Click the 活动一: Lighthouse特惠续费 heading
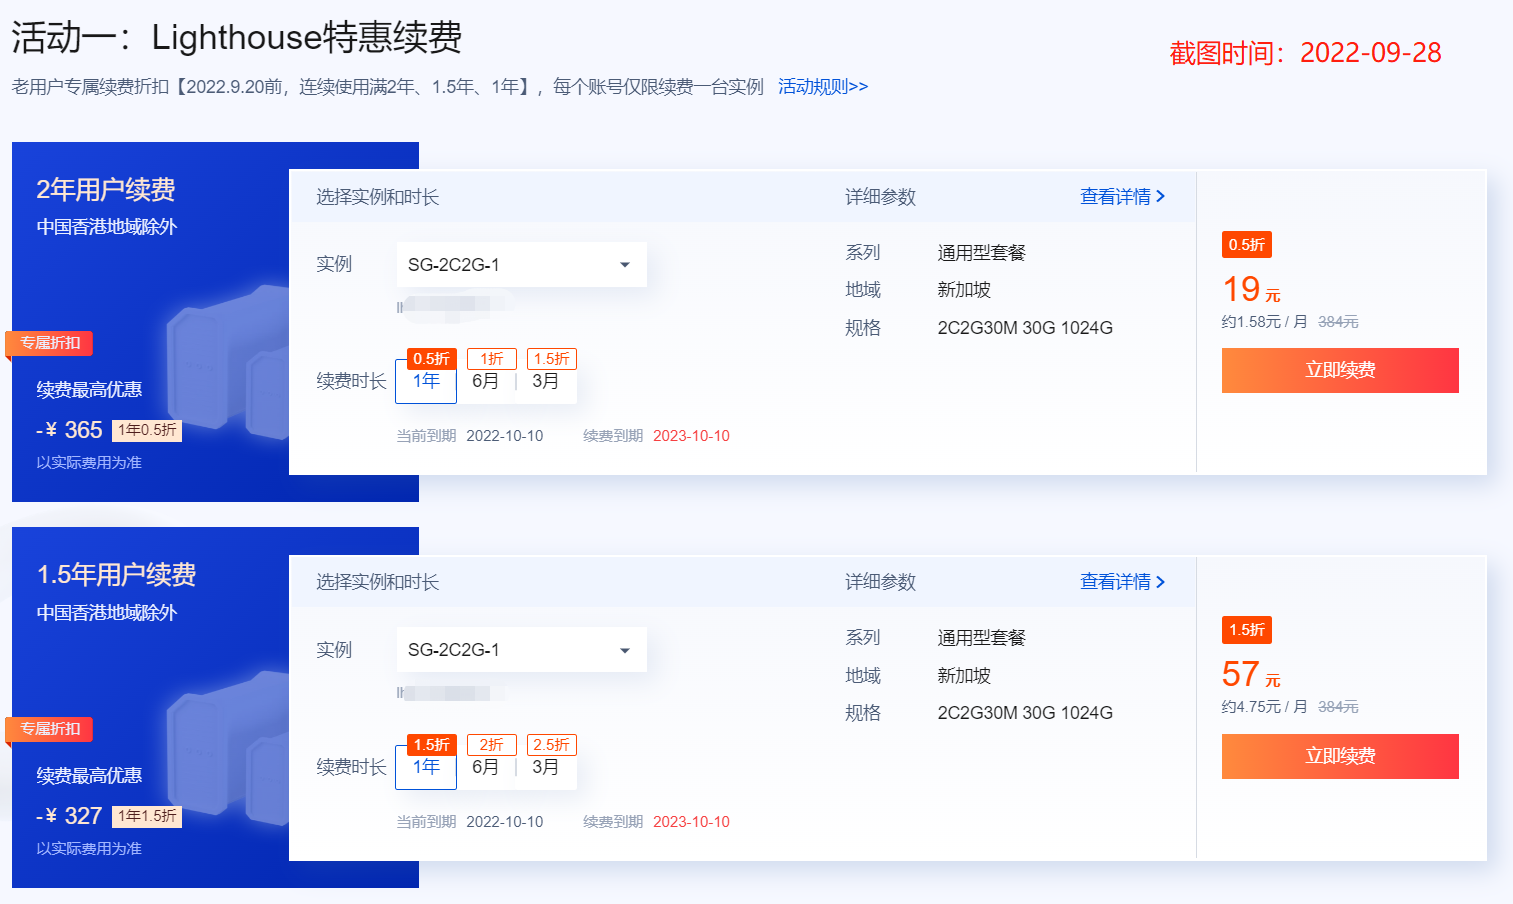 click(x=237, y=38)
